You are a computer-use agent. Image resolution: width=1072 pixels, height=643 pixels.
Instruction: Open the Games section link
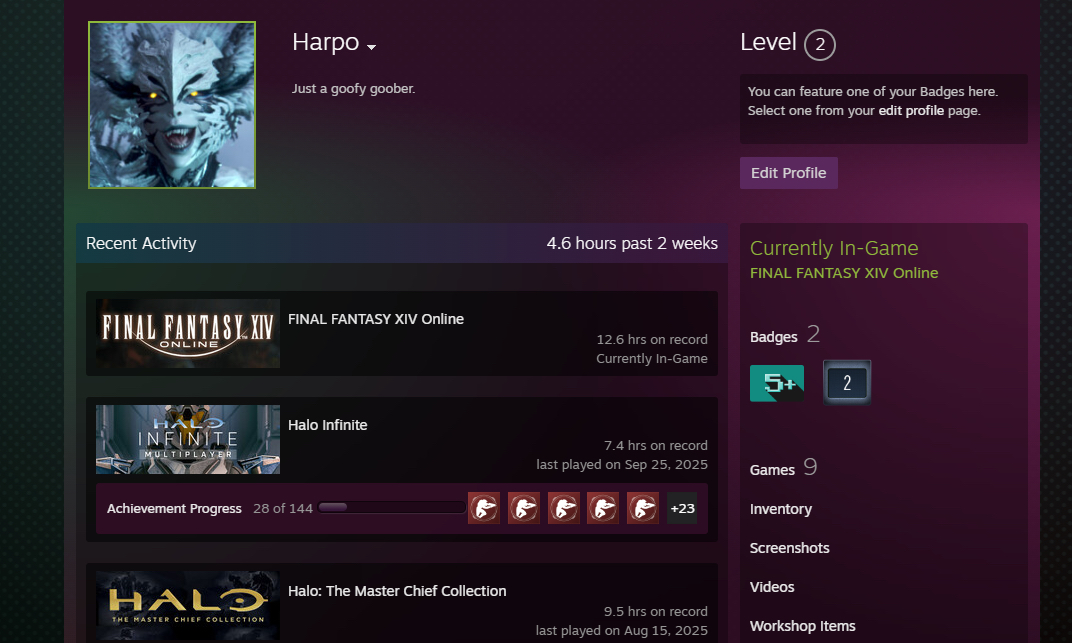click(772, 470)
